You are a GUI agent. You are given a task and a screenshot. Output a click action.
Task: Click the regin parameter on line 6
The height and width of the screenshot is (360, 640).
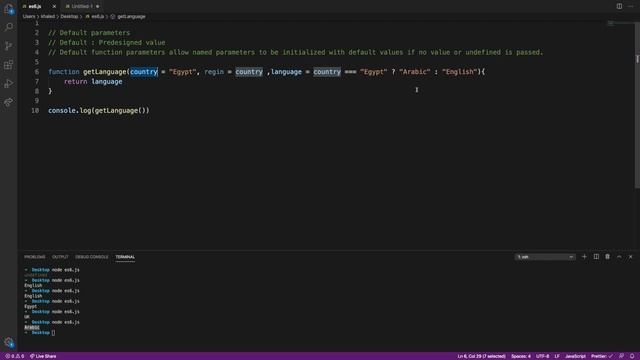(x=214, y=72)
